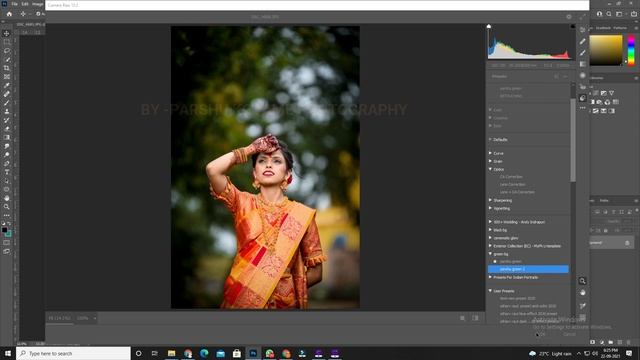Image resolution: width=640 pixels, height=360 pixels.
Task: Select the Rectangular Marquee tool
Action: (7, 42)
